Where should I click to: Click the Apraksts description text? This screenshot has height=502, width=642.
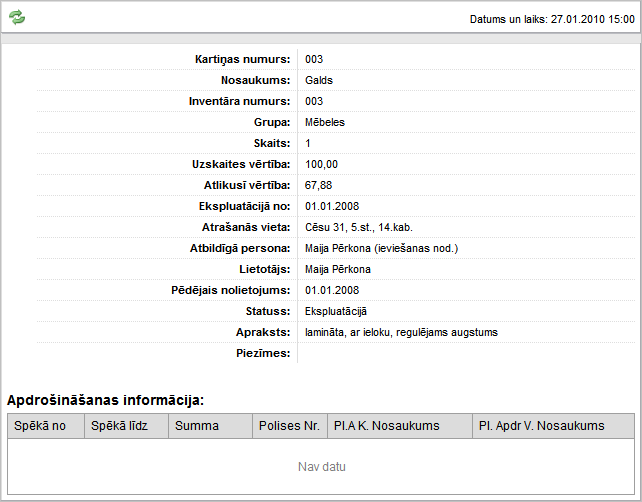pos(401,332)
